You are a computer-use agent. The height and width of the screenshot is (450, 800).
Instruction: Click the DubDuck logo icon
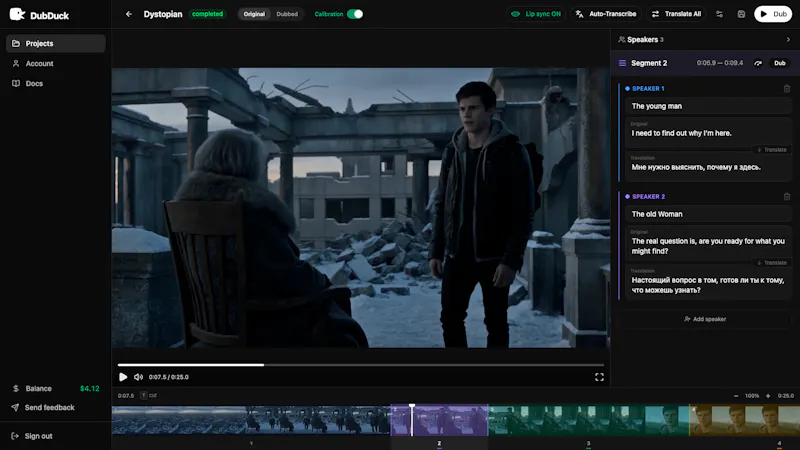coord(17,14)
